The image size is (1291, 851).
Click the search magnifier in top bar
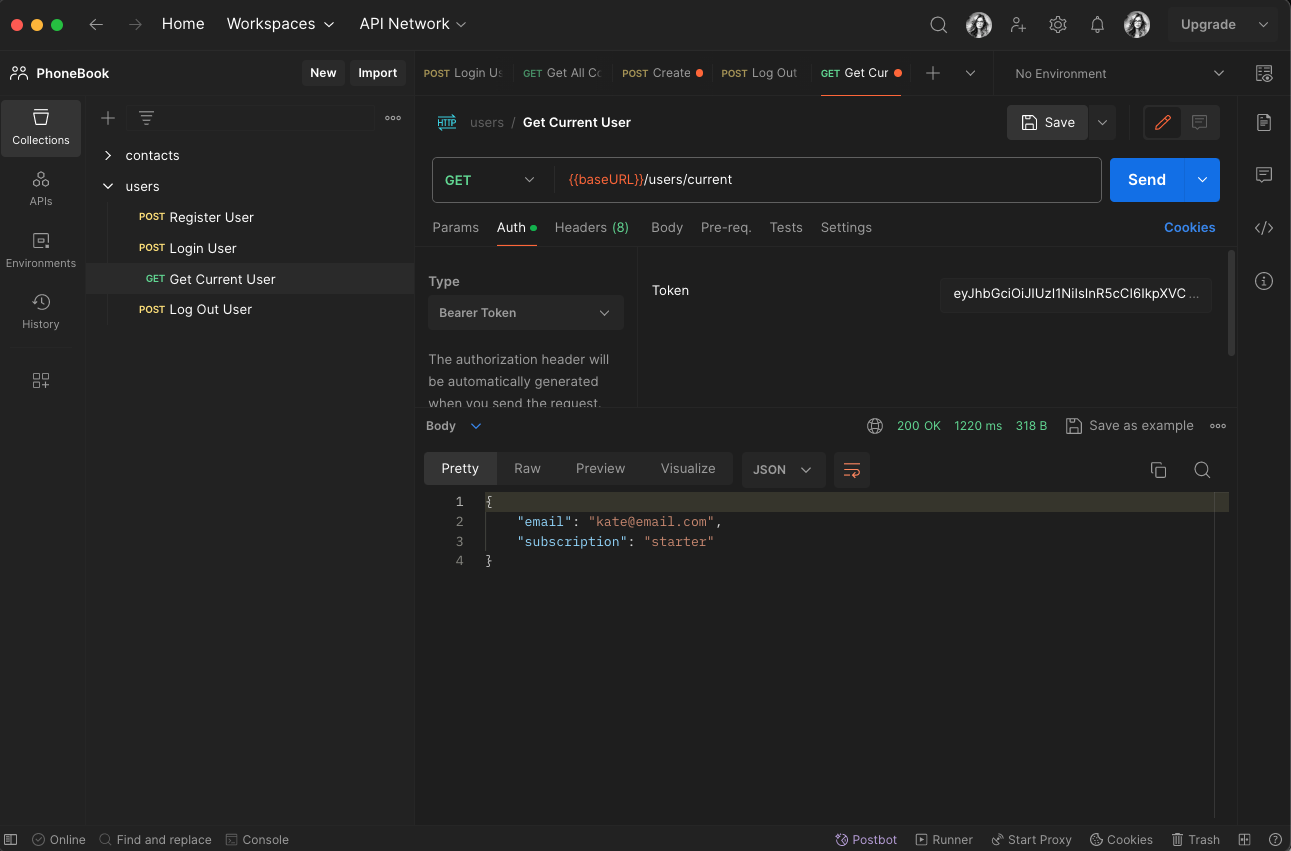click(938, 25)
